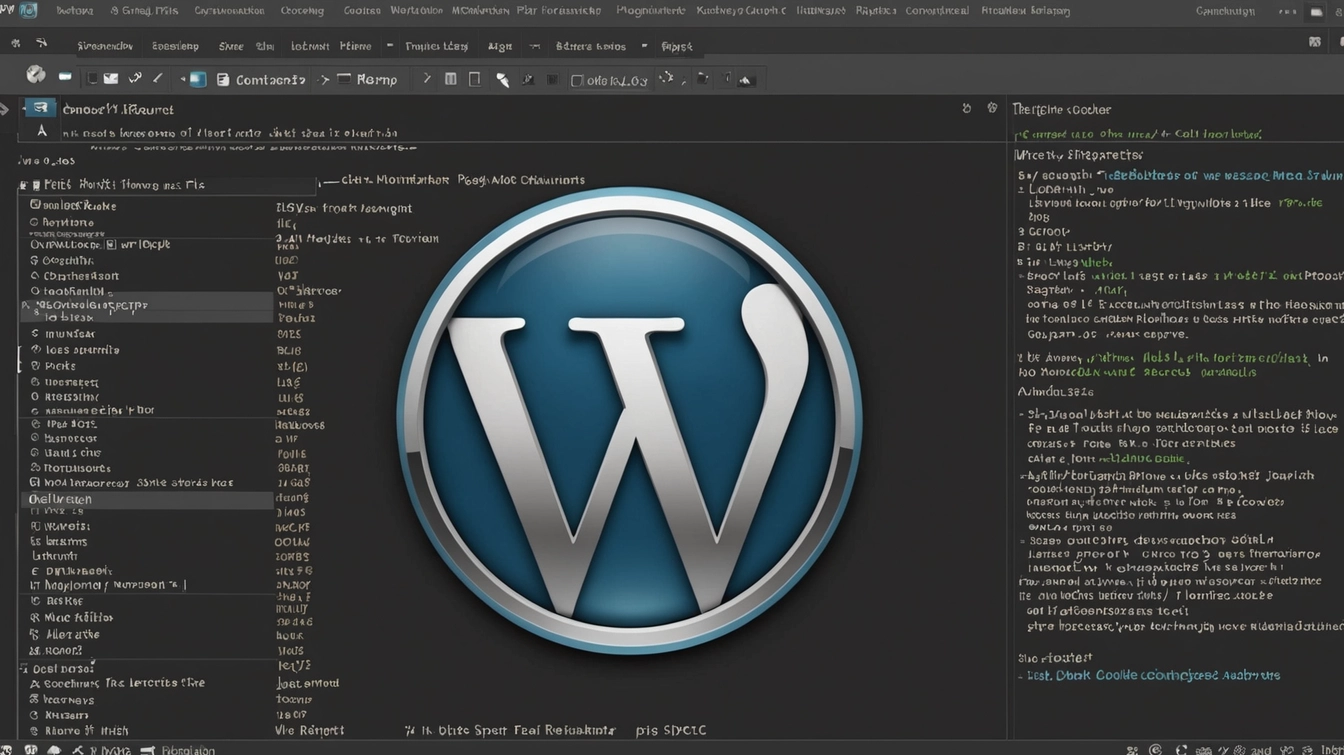The height and width of the screenshot is (755, 1344).
Task: Expand the 'Oosl' section near list bottom
Action: click(x=24, y=668)
